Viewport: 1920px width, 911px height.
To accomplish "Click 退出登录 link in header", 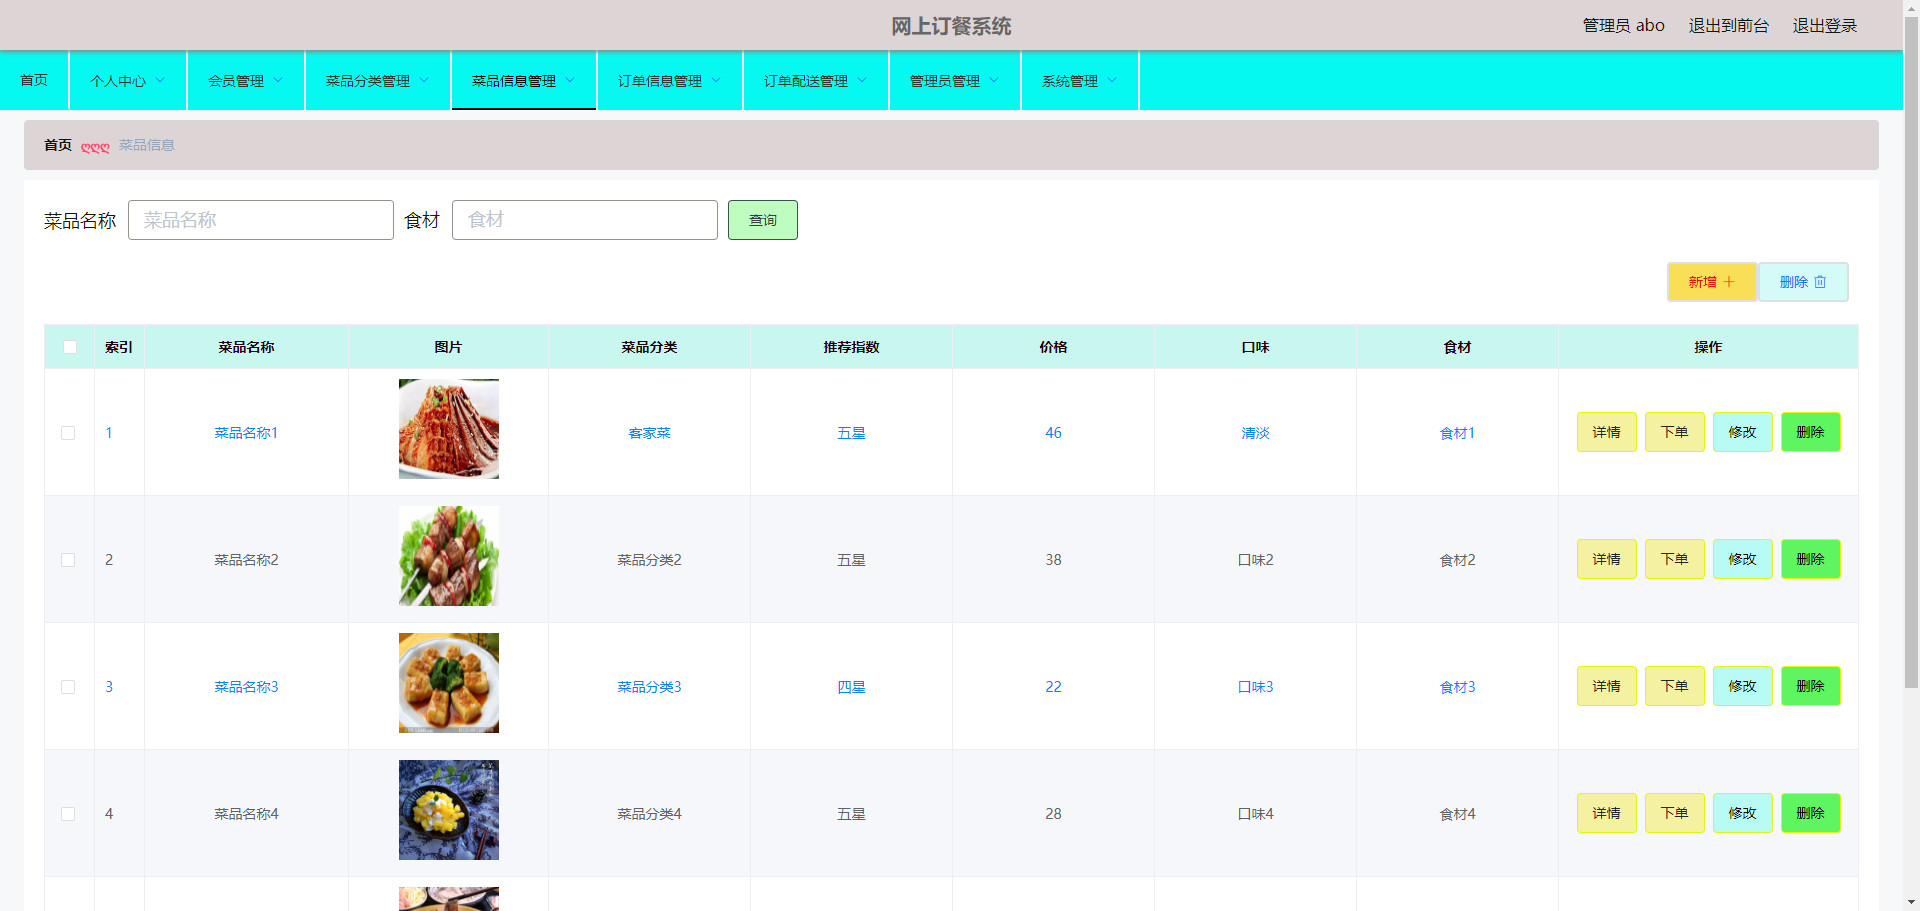I will (1825, 26).
